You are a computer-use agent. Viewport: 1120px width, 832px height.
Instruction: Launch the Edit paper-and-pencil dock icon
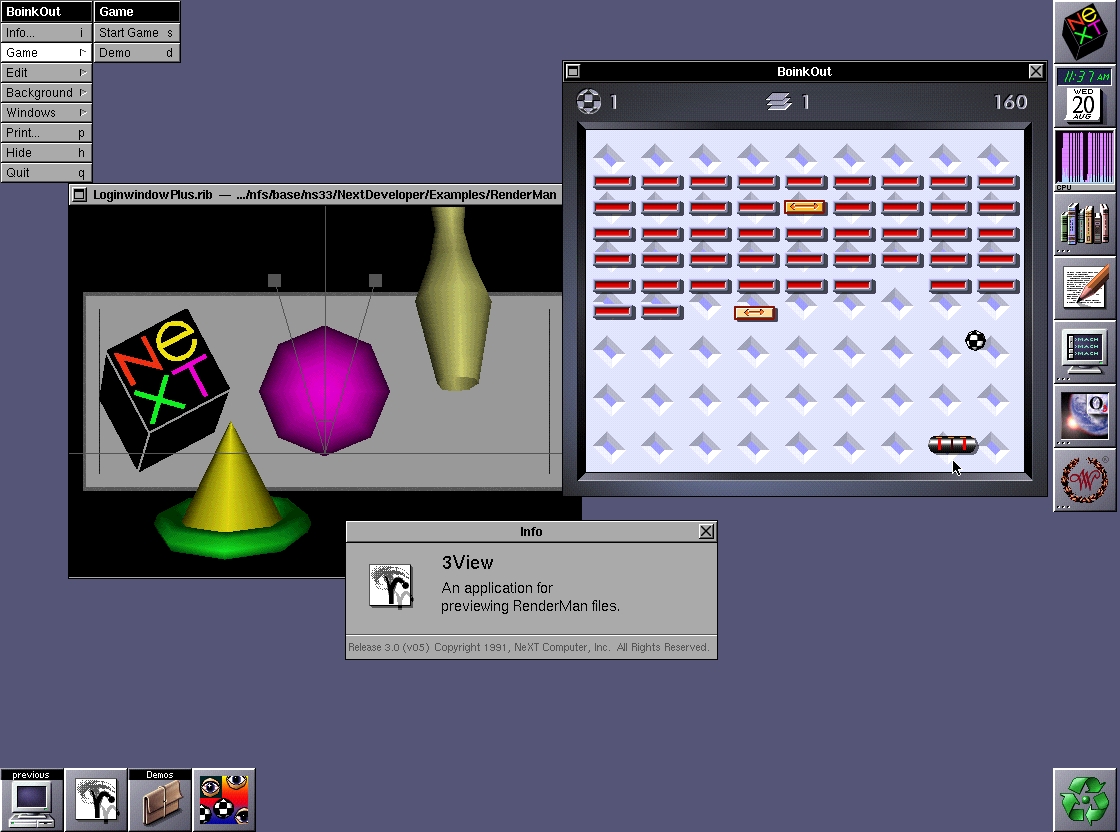click(x=1085, y=288)
